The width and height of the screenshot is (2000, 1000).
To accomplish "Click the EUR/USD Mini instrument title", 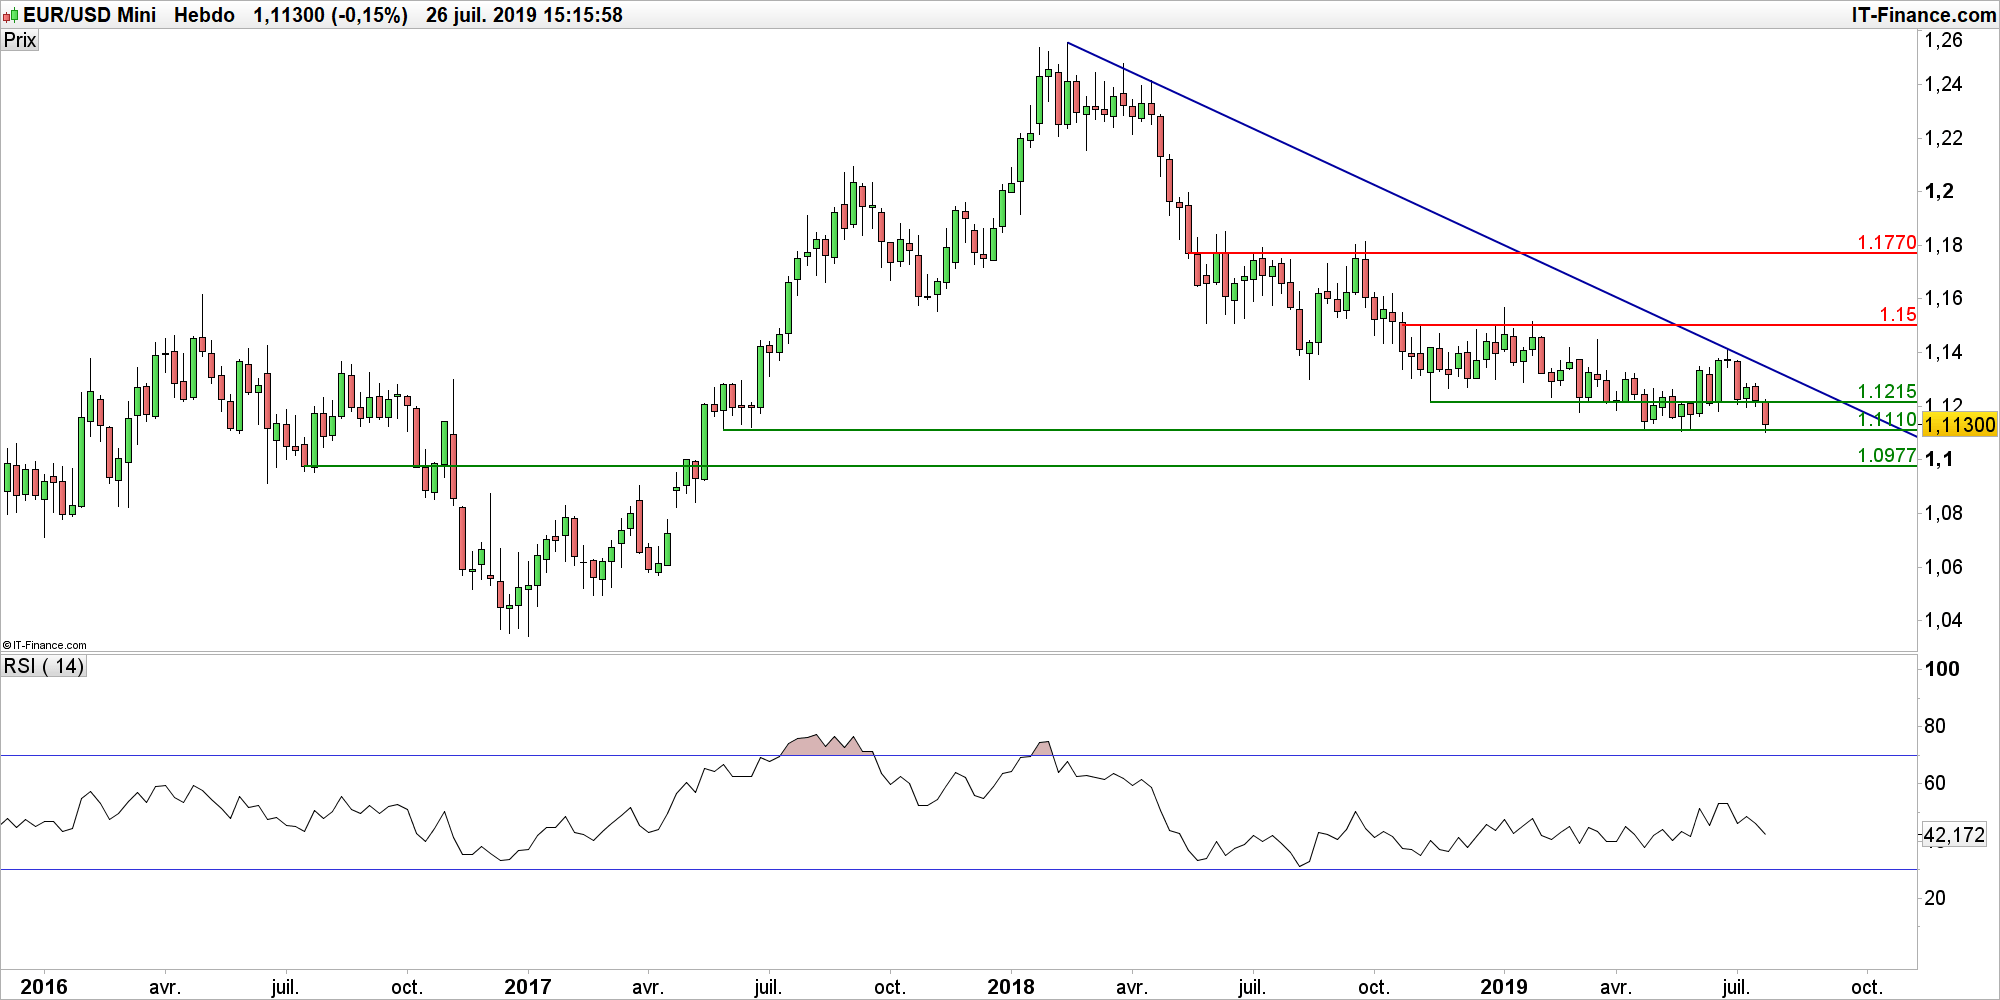I will pos(90,15).
